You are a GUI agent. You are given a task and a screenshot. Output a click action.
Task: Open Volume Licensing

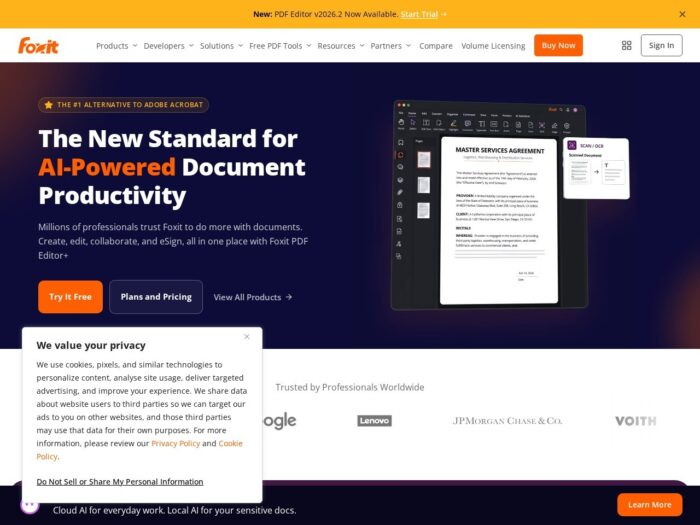point(493,46)
